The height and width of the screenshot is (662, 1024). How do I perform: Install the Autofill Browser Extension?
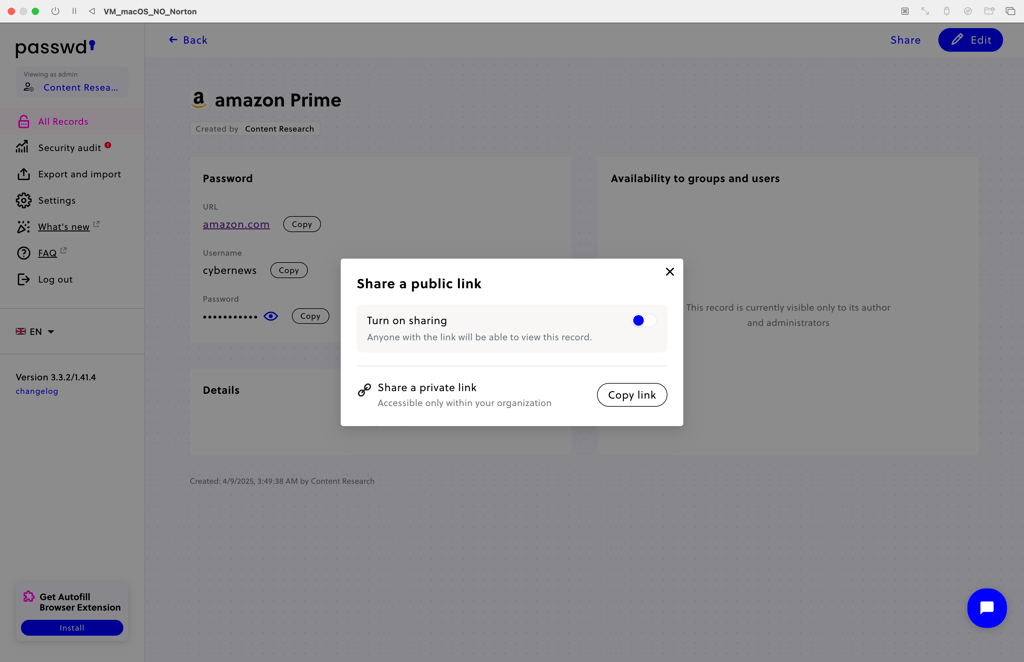[x=72, y=627]
